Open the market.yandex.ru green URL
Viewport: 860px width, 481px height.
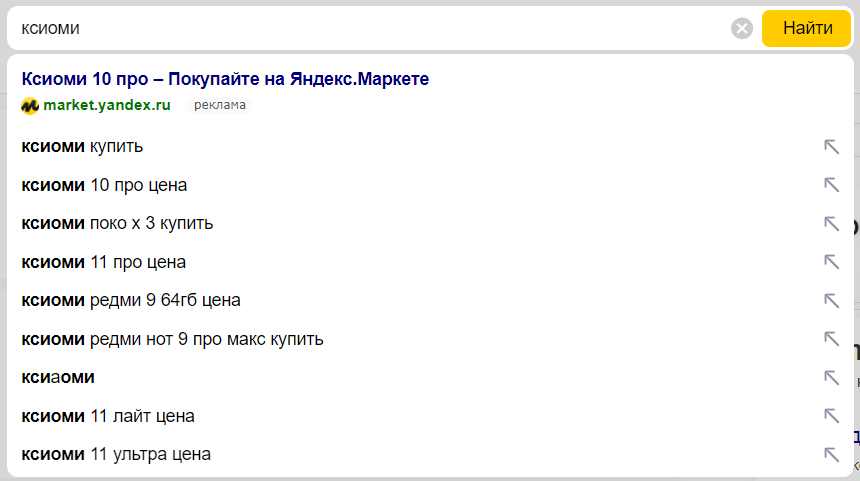click(x=106, y=105)
